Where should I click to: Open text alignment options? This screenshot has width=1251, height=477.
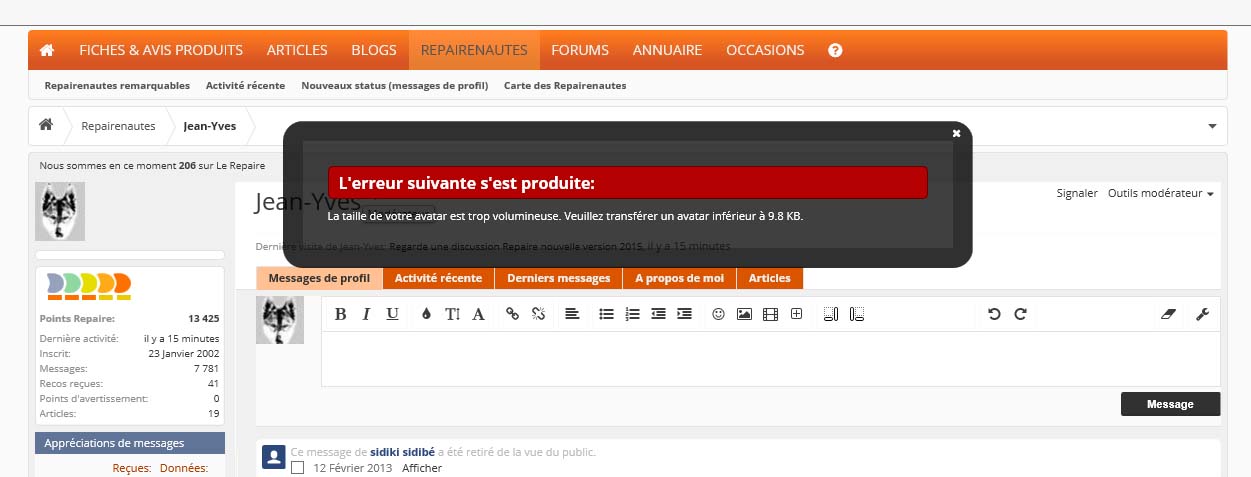coord(572,314)
